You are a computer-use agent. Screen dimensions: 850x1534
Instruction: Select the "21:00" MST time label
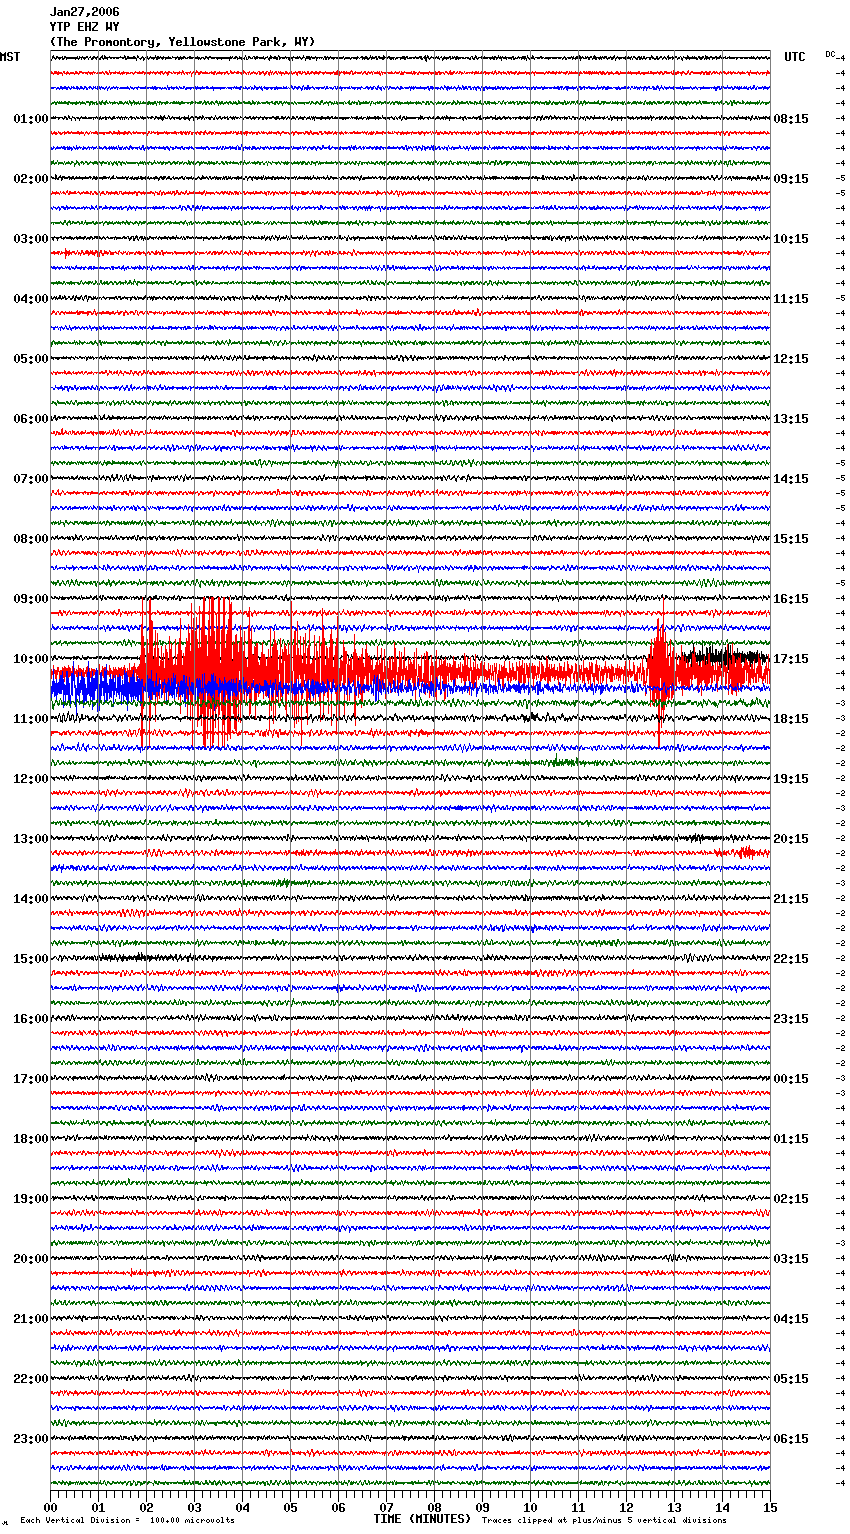31,1319
